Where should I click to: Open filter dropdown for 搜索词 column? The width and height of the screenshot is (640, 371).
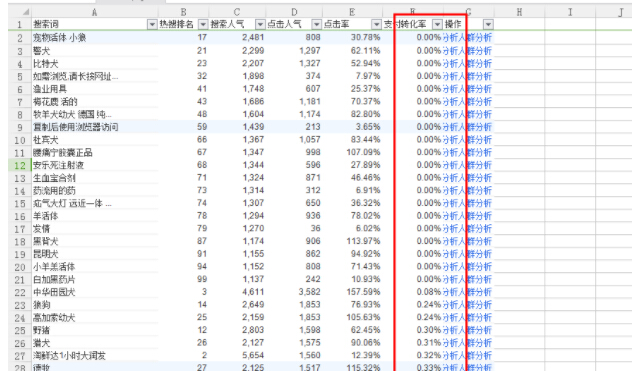click(x=152, y=24)
